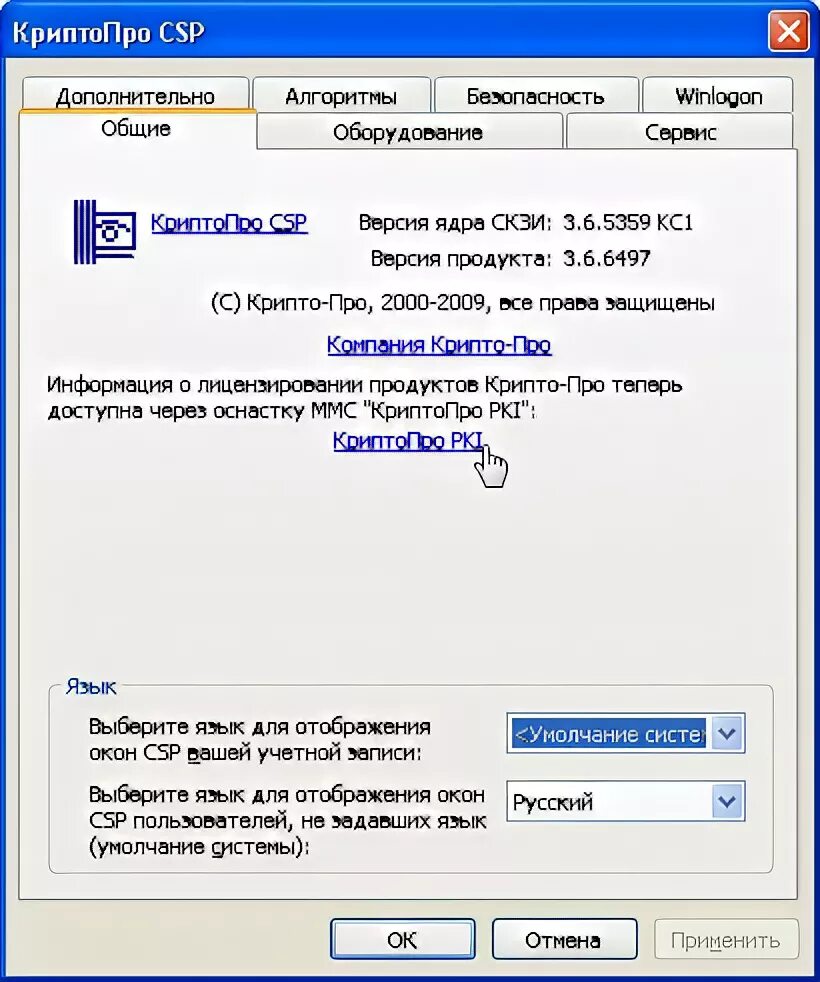Switch to the Дополнительно tab
This screenshot has height=982, width=820.
point(135,96)
